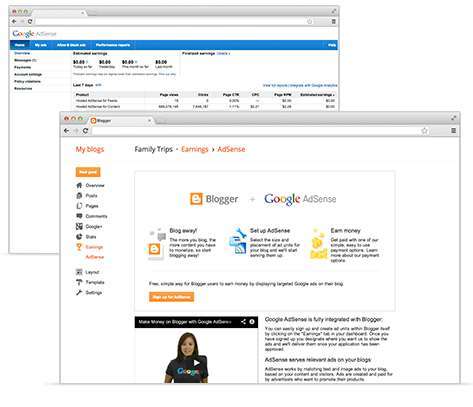Screen dimensions: 473x407
Task: Click the Blog away! illustration icon
Action: pos(157,244)
